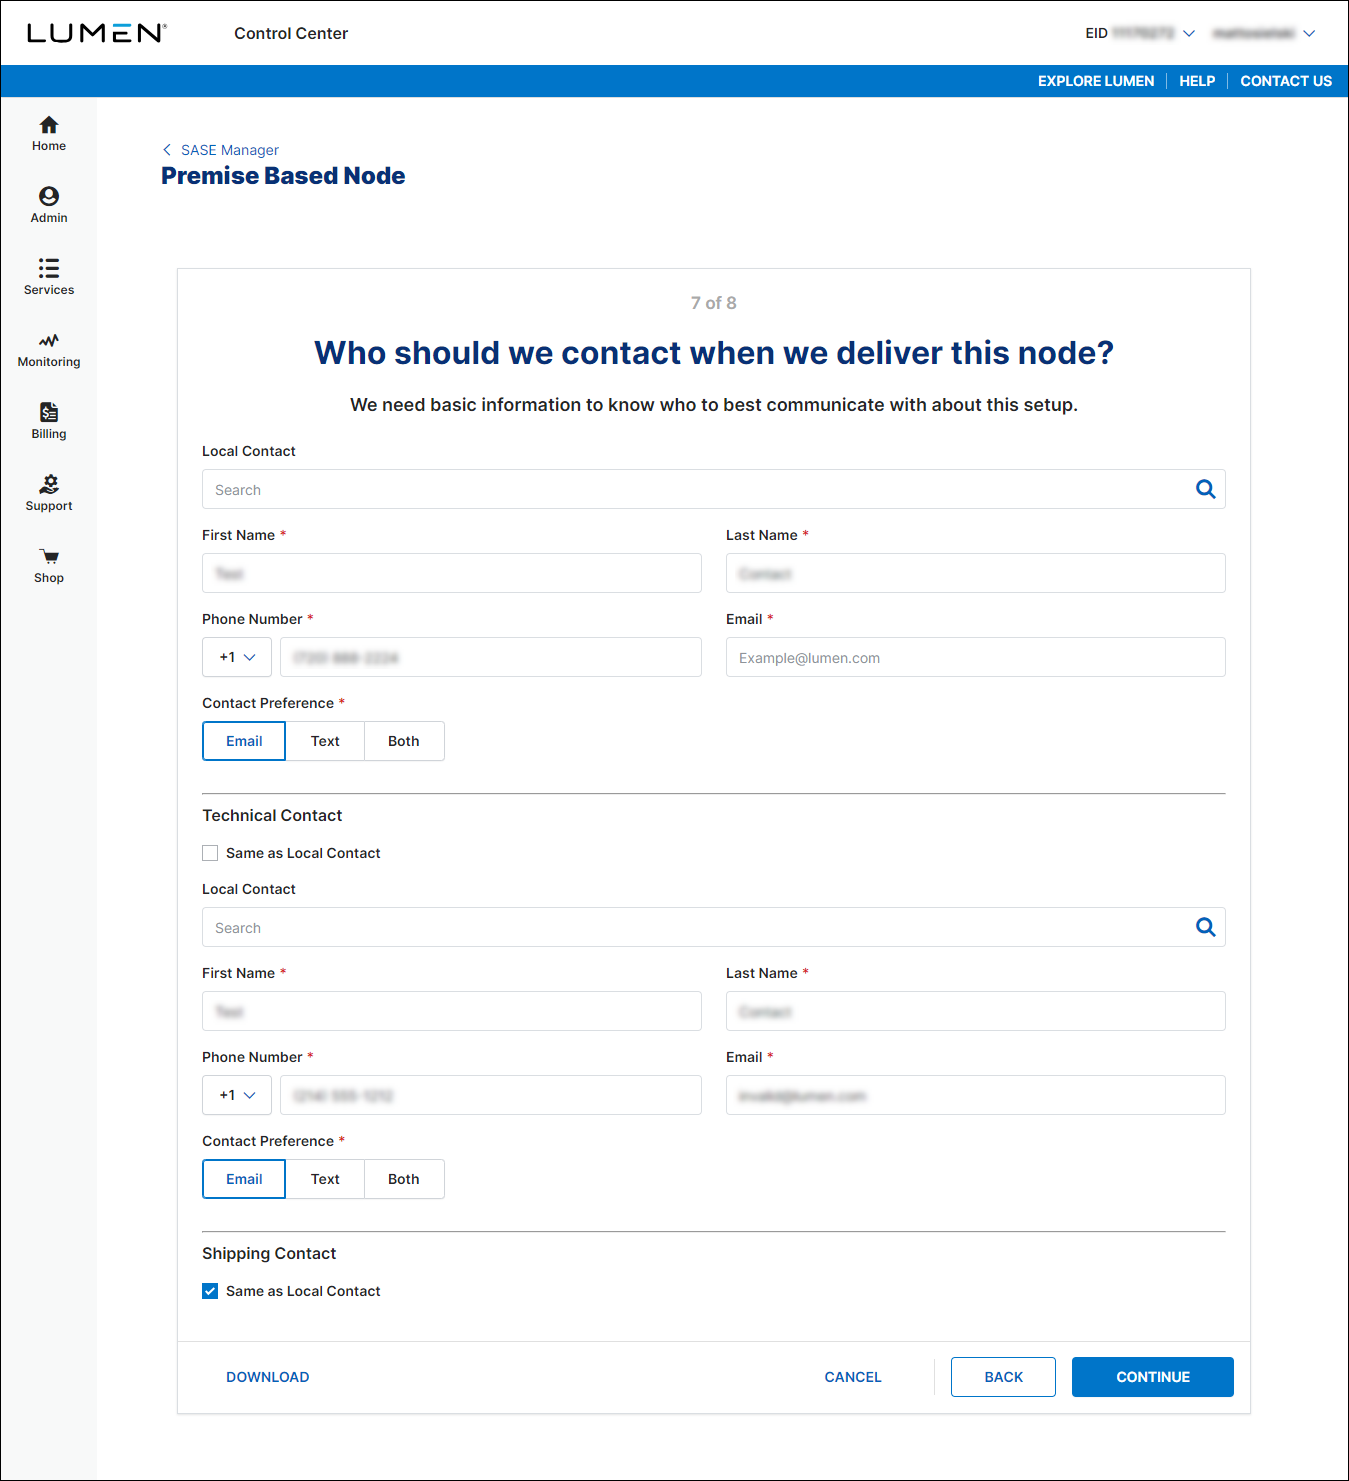The height and width of the screenshot is (1481, 1349).
Task: Open the CONTACT US menu item
Action: click(x=1286, y=81)
